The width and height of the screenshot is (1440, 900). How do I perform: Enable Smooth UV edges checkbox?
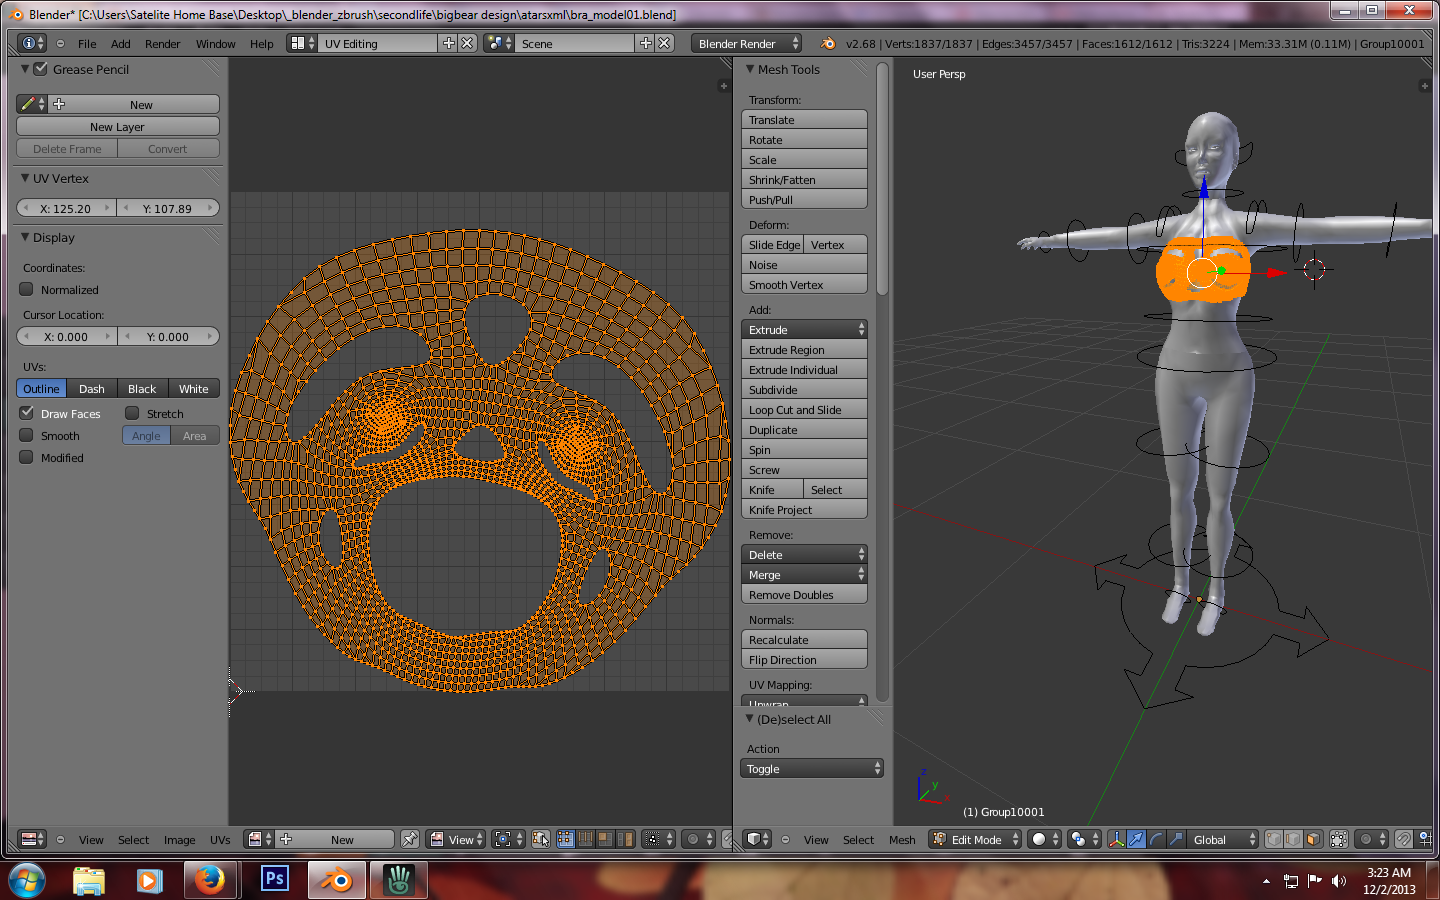coord(27,435)
